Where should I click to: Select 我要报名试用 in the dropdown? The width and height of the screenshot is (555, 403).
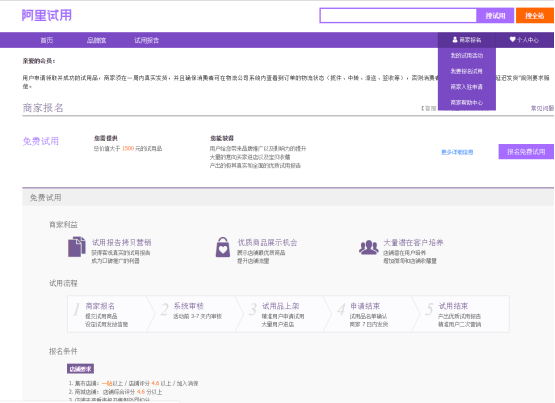pos(467,71)
